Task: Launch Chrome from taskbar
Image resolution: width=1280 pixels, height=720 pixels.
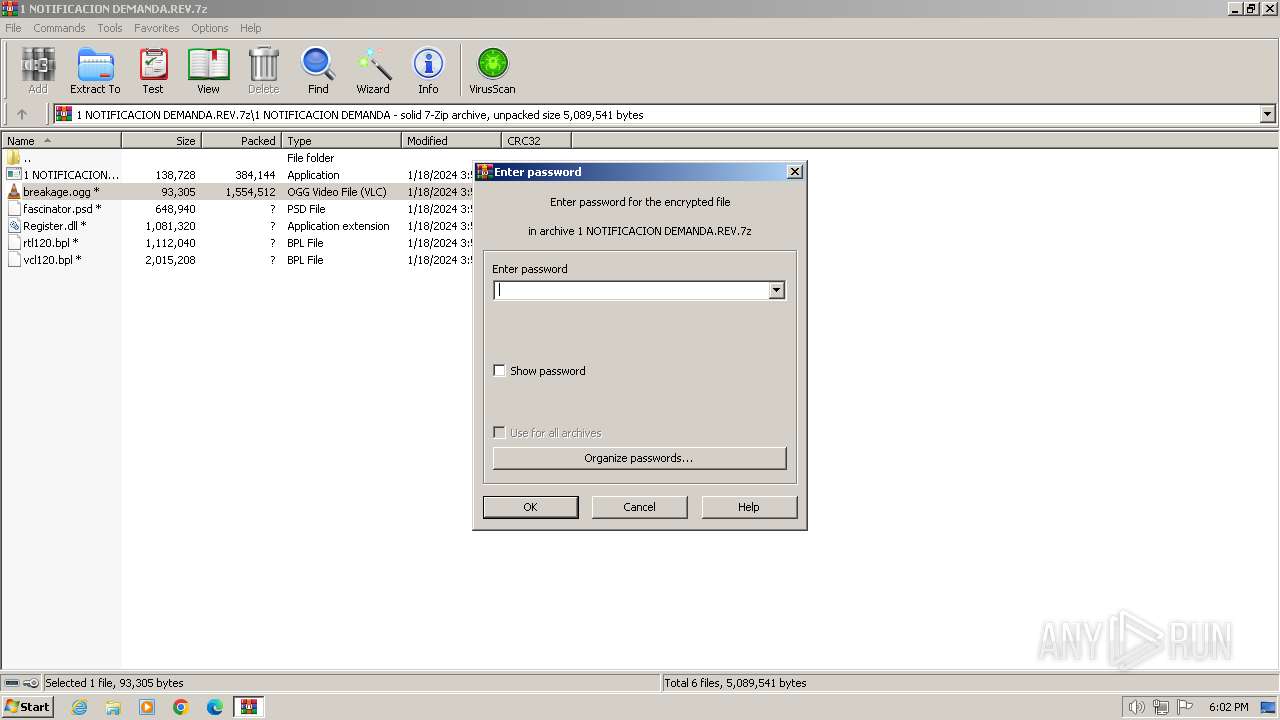Action: [x=181, y=707]
